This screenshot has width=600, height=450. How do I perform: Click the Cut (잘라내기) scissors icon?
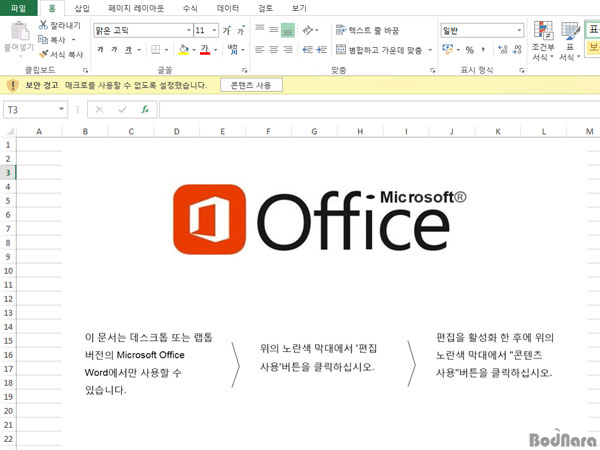coord(43,25)
